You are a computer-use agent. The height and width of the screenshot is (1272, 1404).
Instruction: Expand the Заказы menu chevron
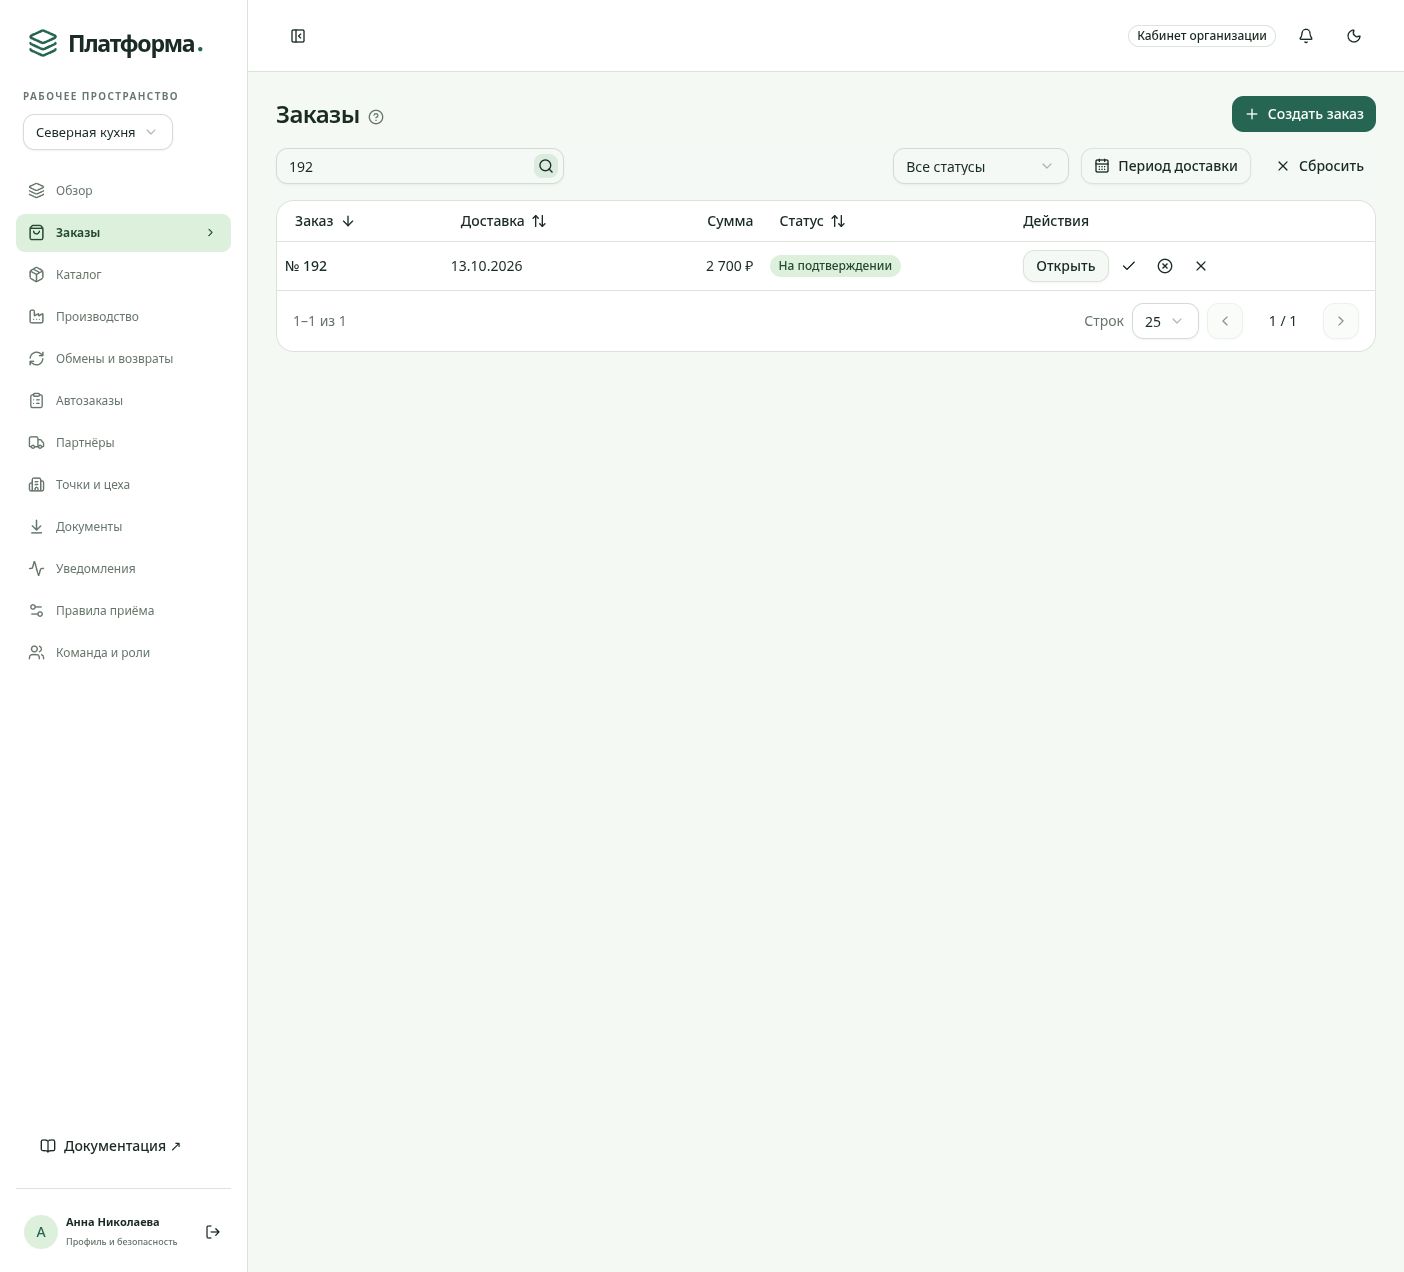(x=210, y=233)
